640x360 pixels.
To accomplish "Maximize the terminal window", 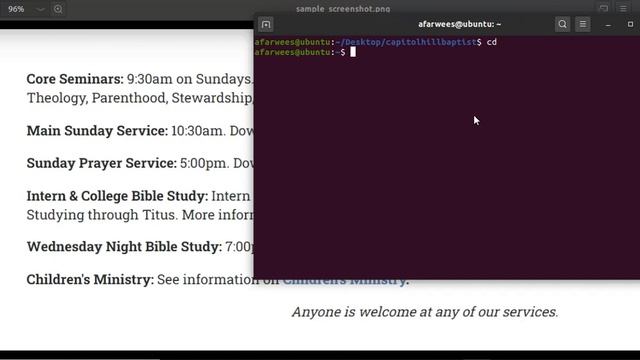I will tap(630, 24).
